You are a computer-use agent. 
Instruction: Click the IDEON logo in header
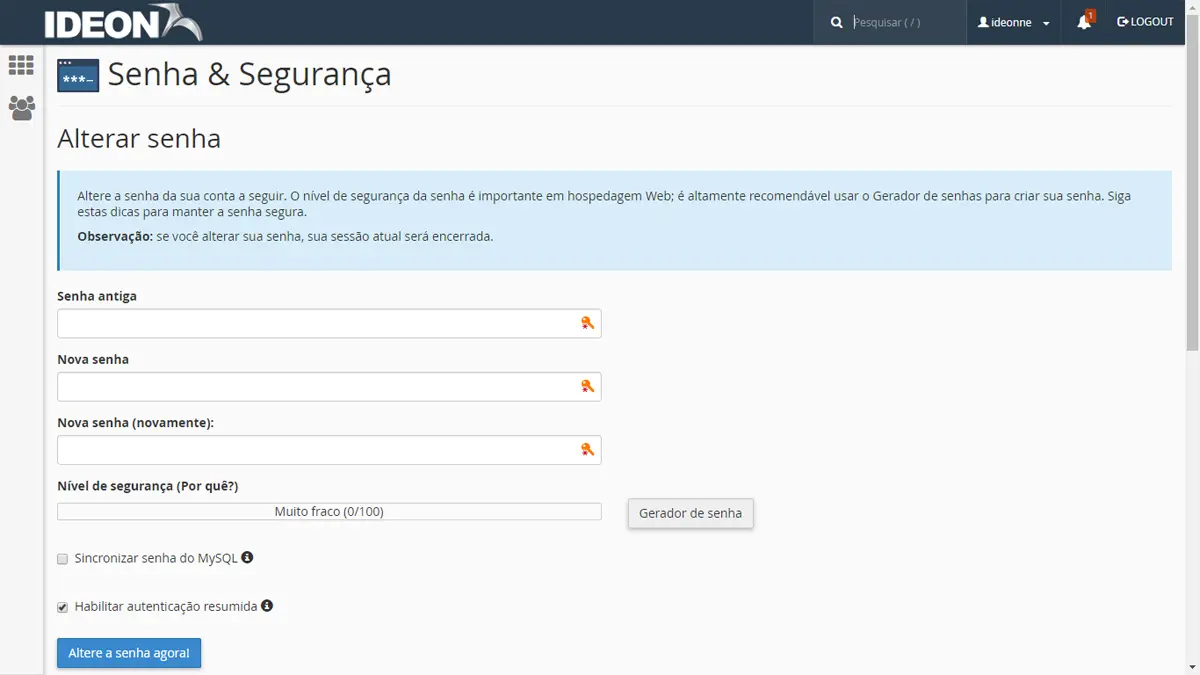(x=122, y=22)
